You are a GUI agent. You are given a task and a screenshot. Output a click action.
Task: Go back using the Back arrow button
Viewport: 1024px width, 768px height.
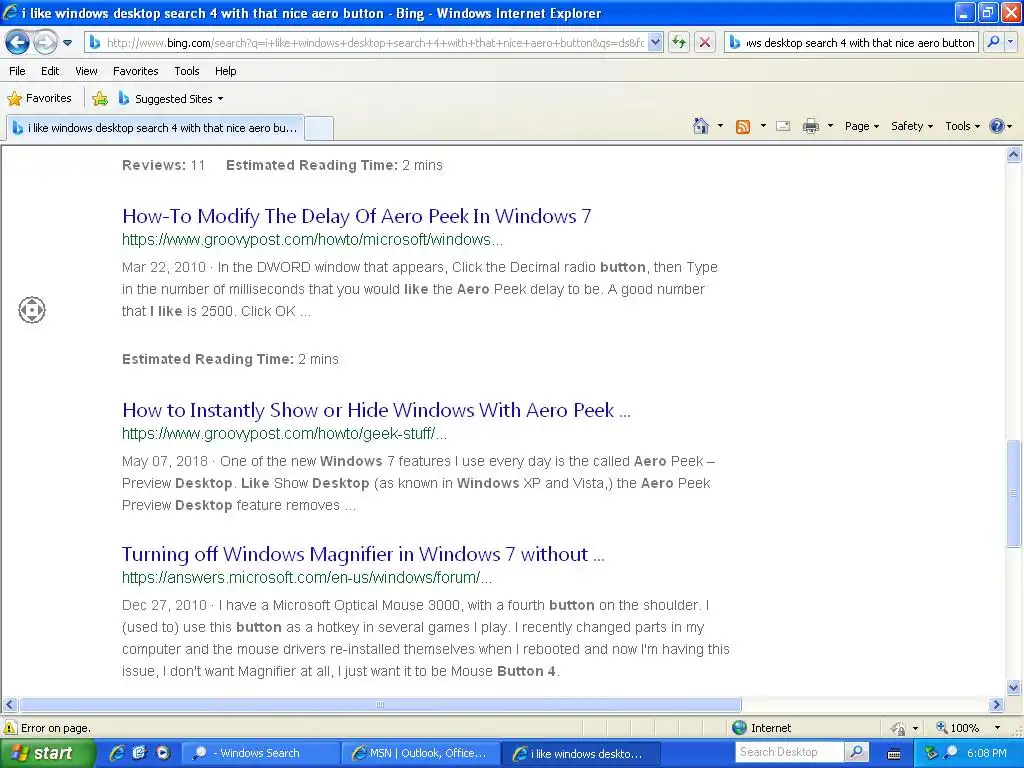[18, 43]
